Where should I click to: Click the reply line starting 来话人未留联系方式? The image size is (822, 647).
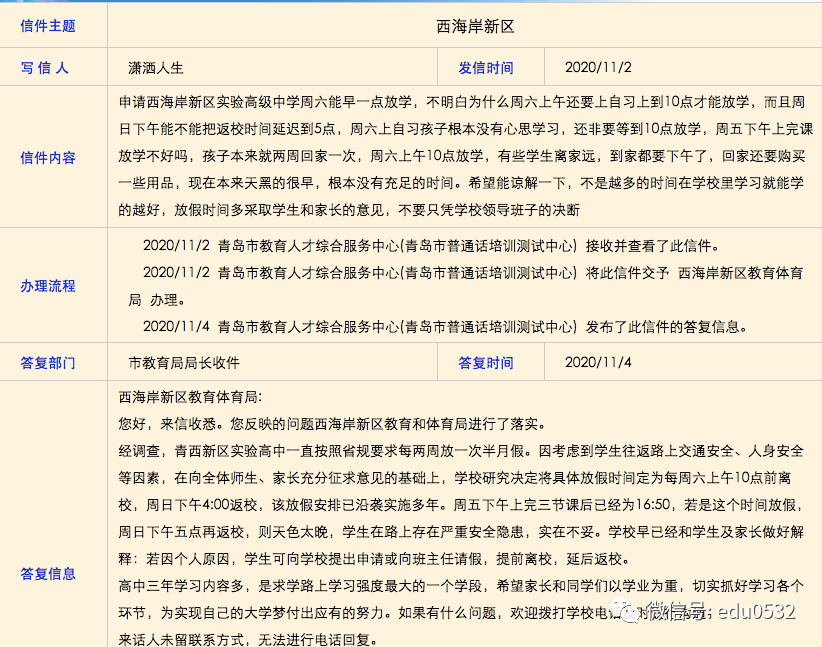click(248, 640)
